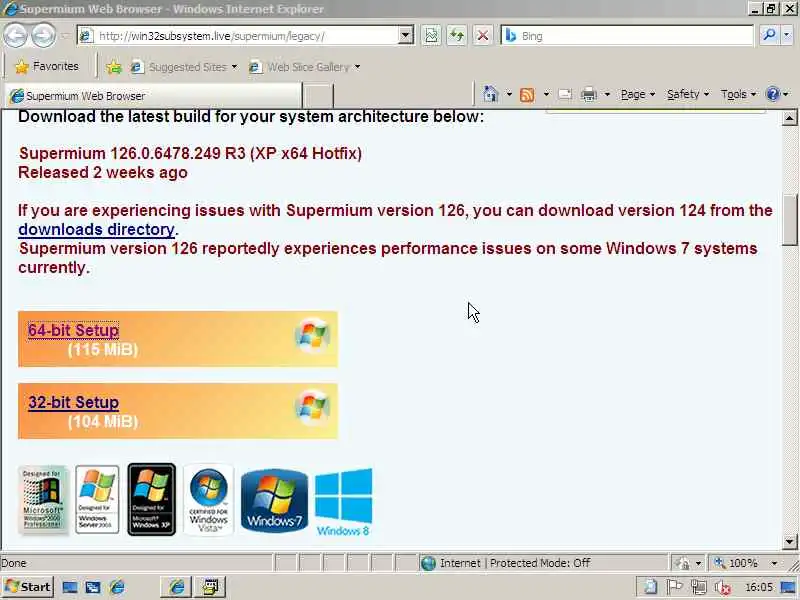Screen dimensions: 800x600
Task: Open the Web Slice Gallery dropdown
Action: (x=357, y=67)
